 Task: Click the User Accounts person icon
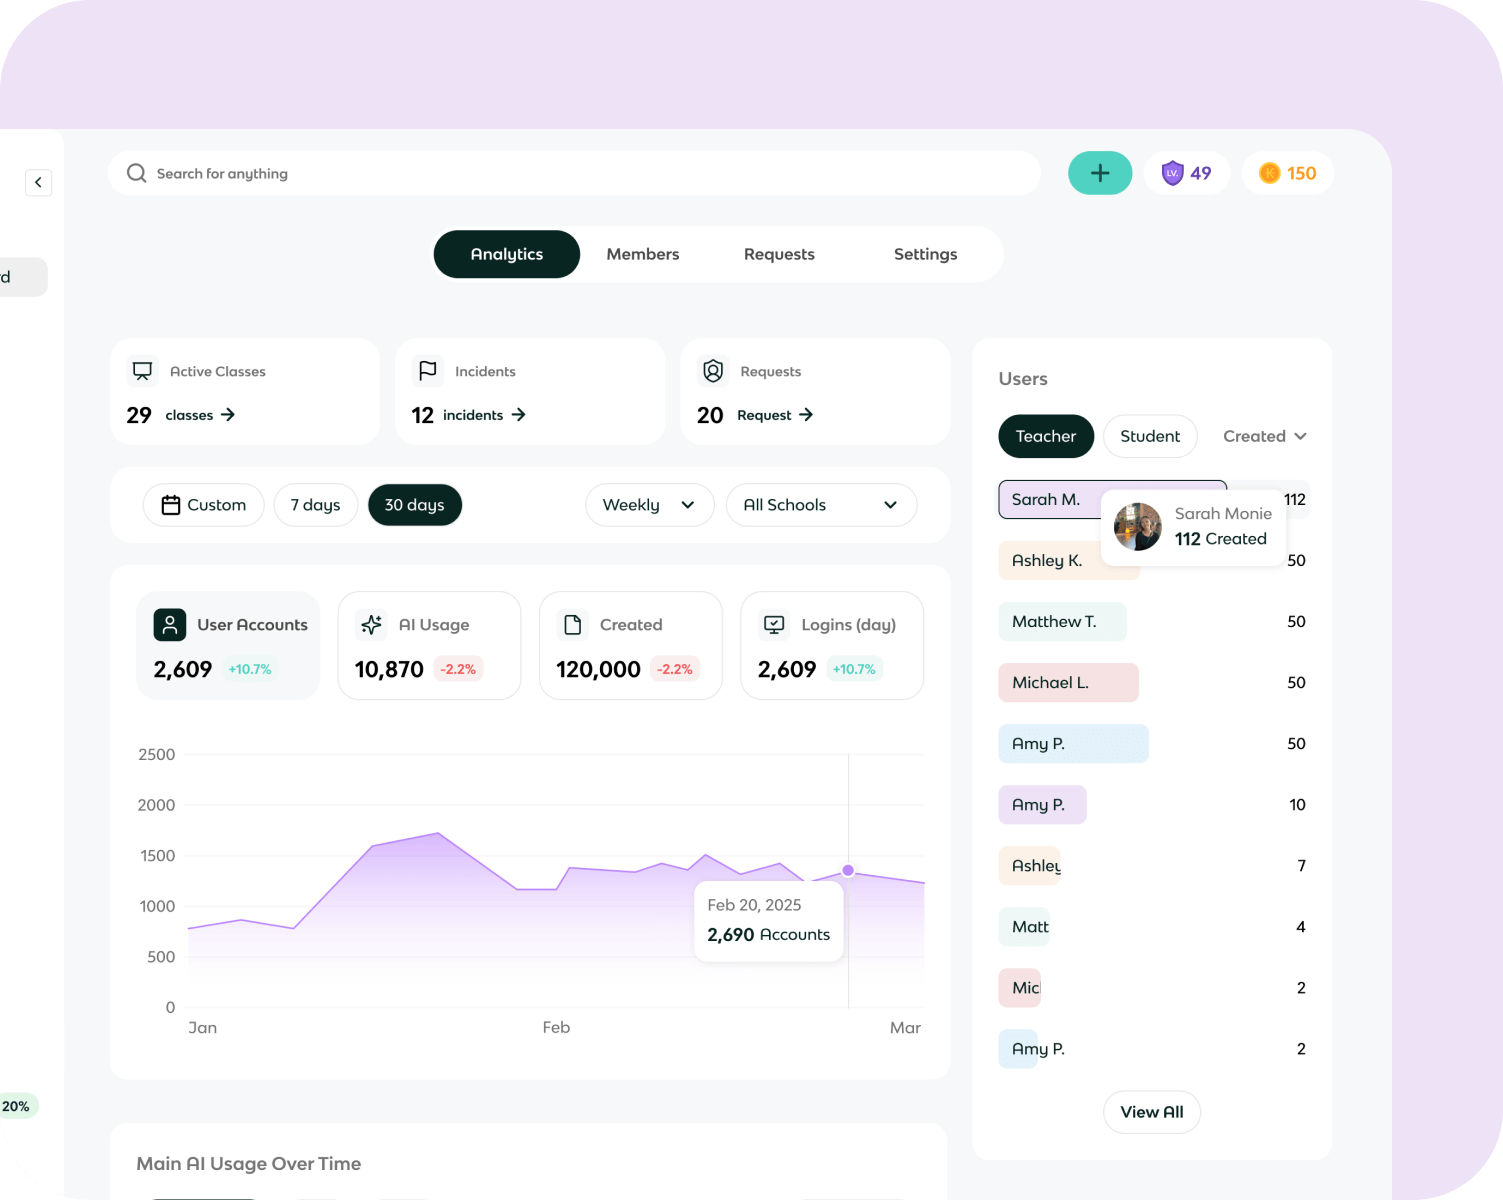(x=170, y=625)
